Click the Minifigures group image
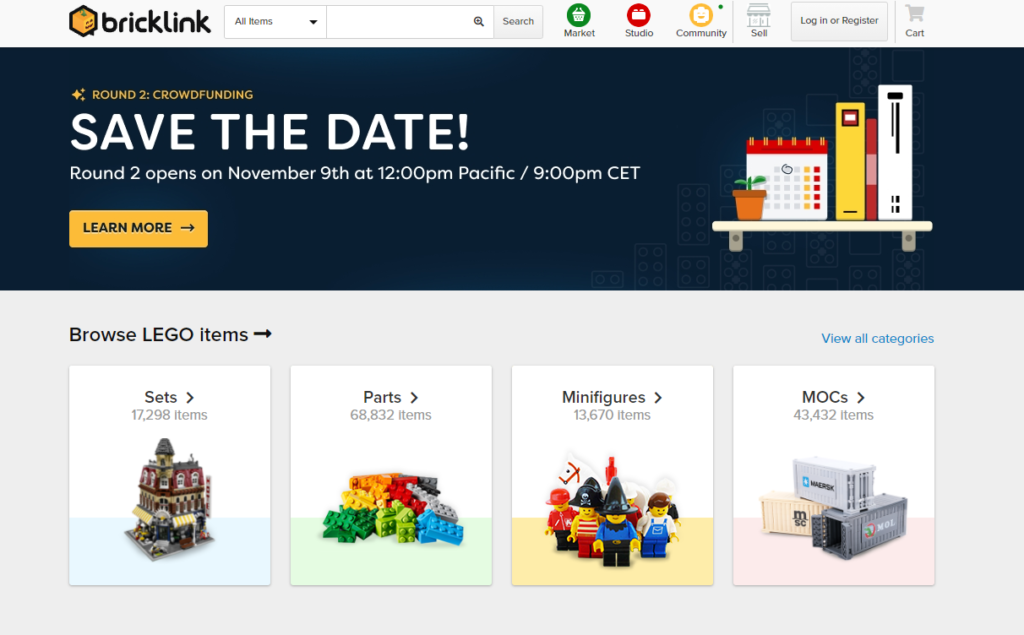The image size is (1024, 635). (613, 510)
